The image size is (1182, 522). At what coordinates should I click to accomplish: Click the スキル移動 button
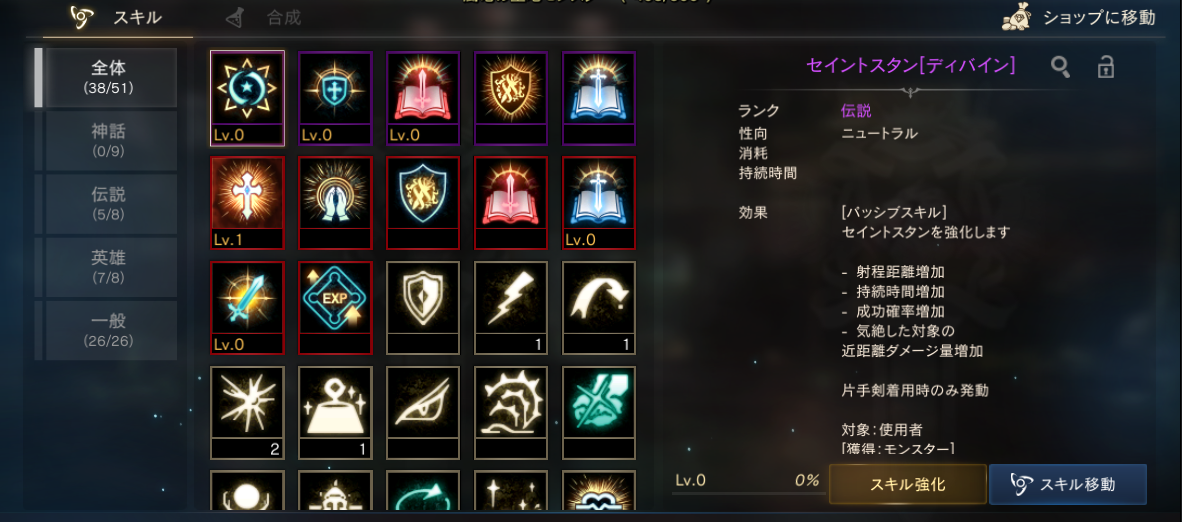1067,484
